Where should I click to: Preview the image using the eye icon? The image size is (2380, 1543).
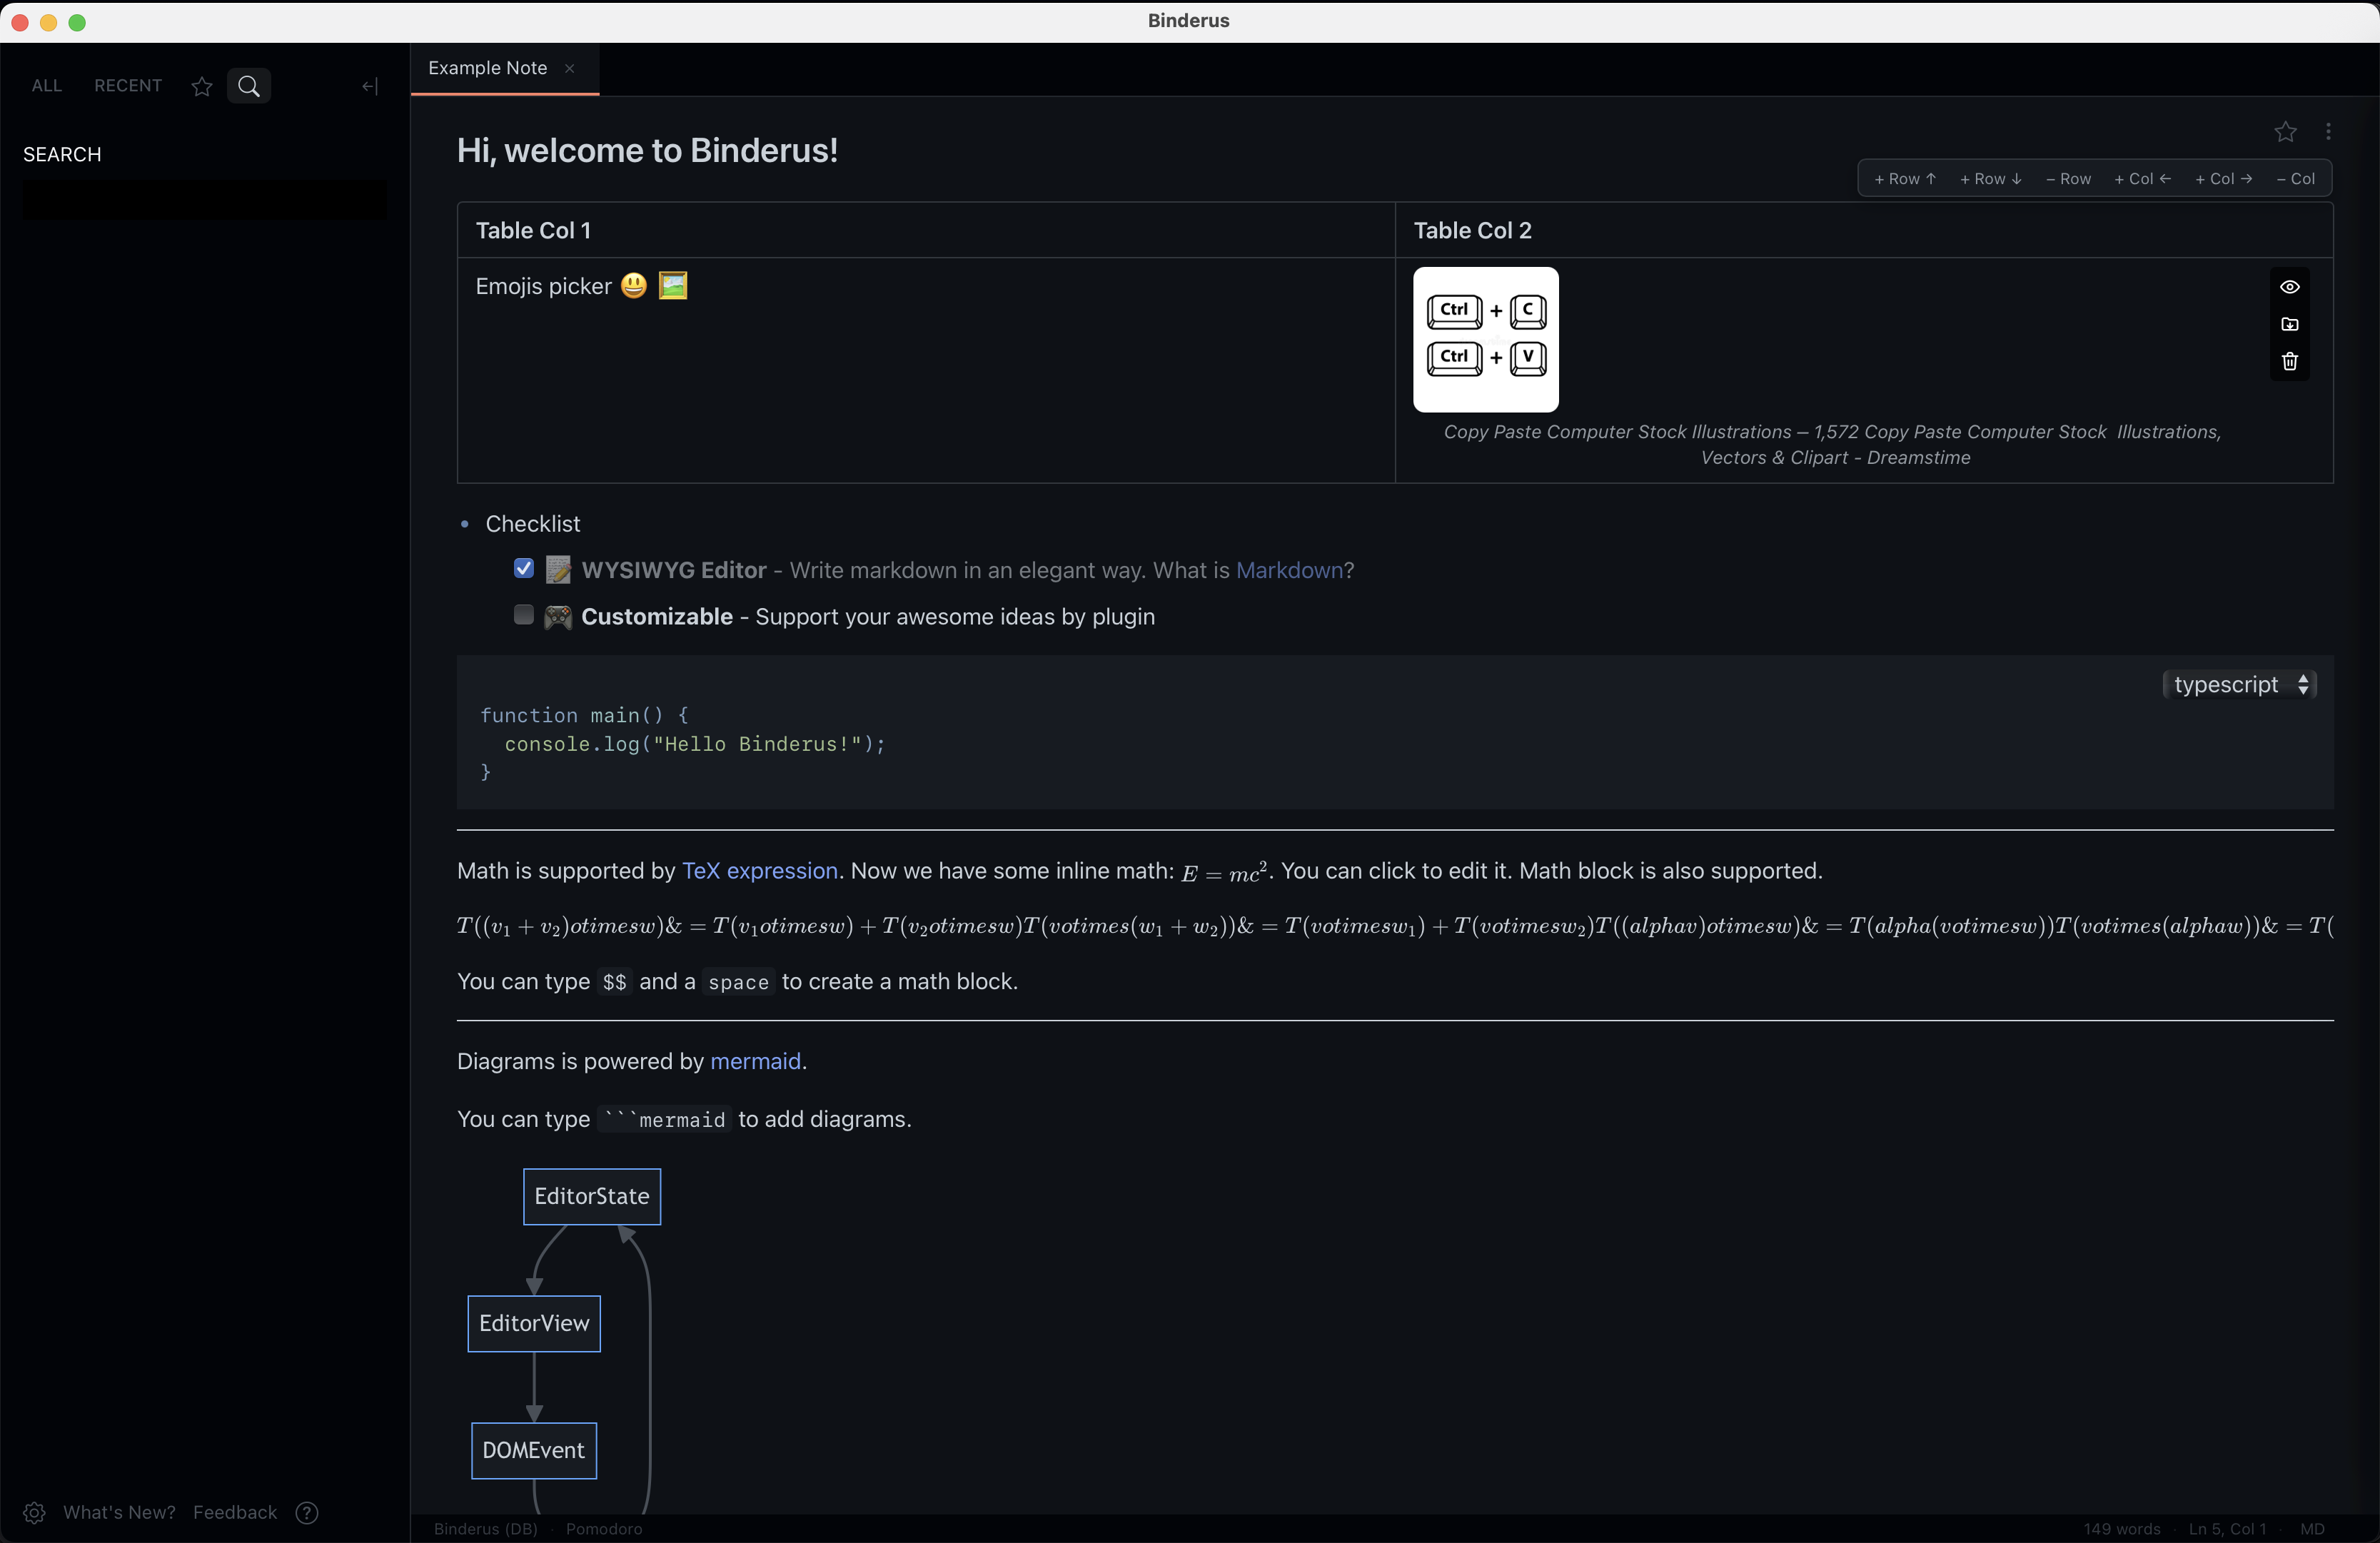point(2290,287)
